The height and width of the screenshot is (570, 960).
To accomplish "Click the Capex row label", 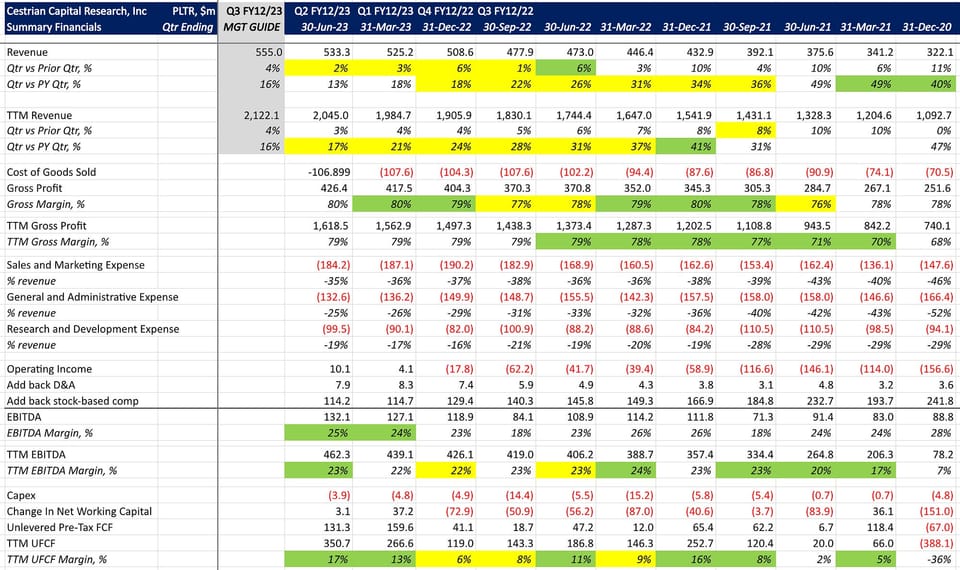I will point(21,495).
